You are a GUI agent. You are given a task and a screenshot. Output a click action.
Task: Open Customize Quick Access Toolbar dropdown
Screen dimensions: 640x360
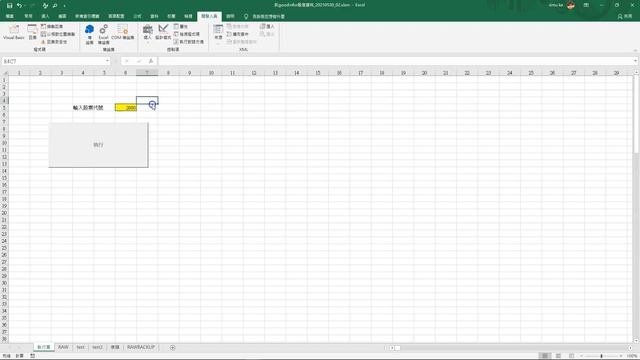click(64, 6)
